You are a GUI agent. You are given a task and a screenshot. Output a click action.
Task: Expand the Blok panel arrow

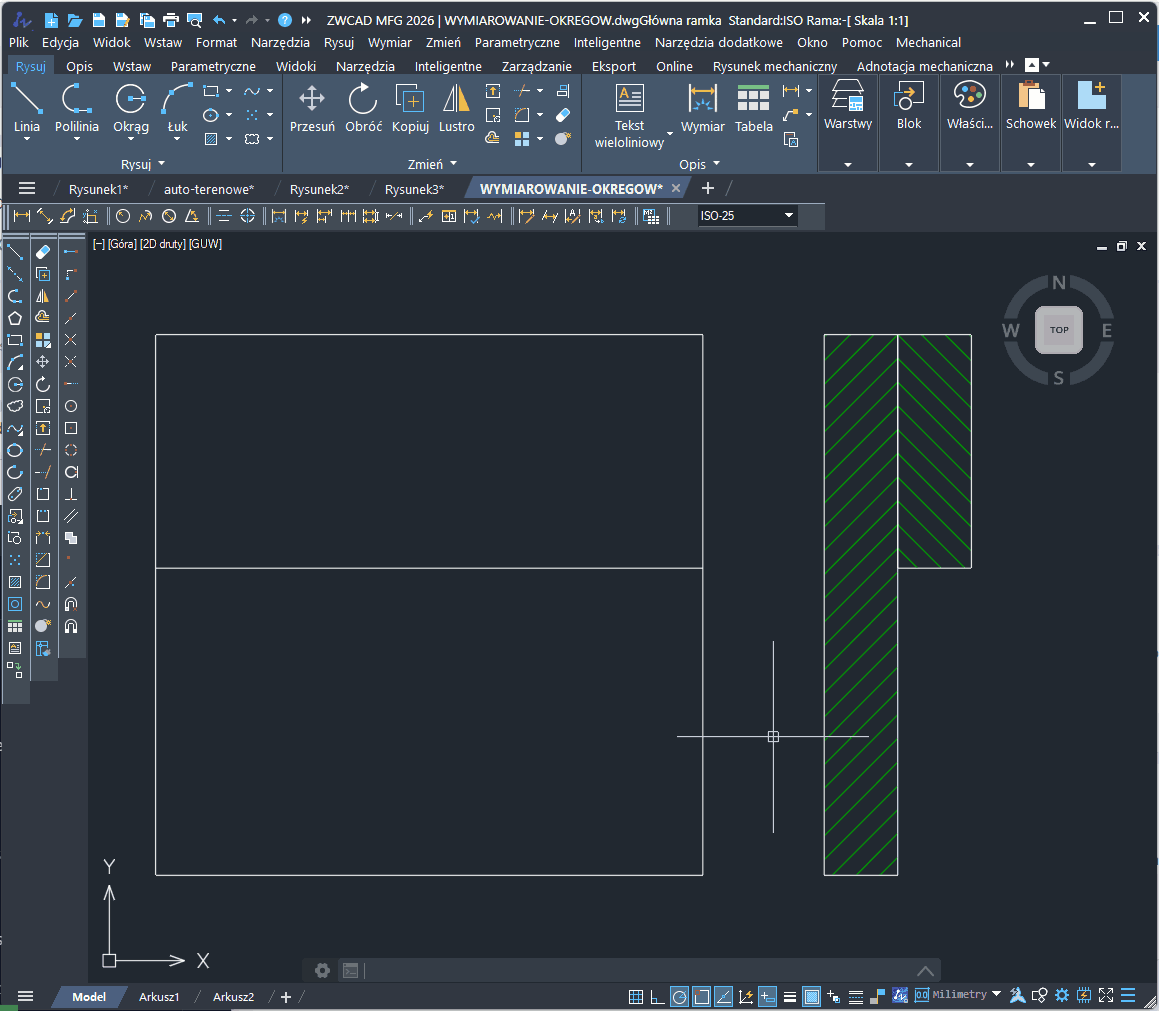click(908, 165)
